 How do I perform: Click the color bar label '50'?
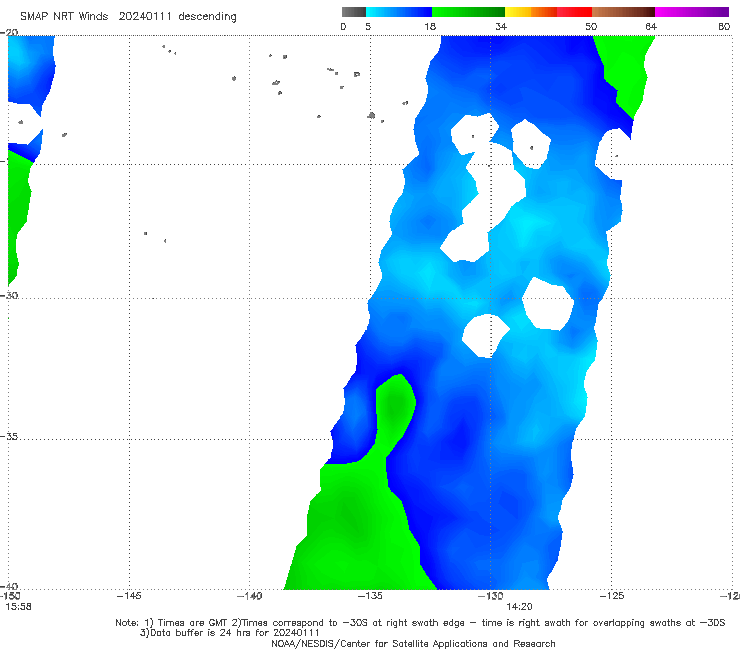(591, 26)
